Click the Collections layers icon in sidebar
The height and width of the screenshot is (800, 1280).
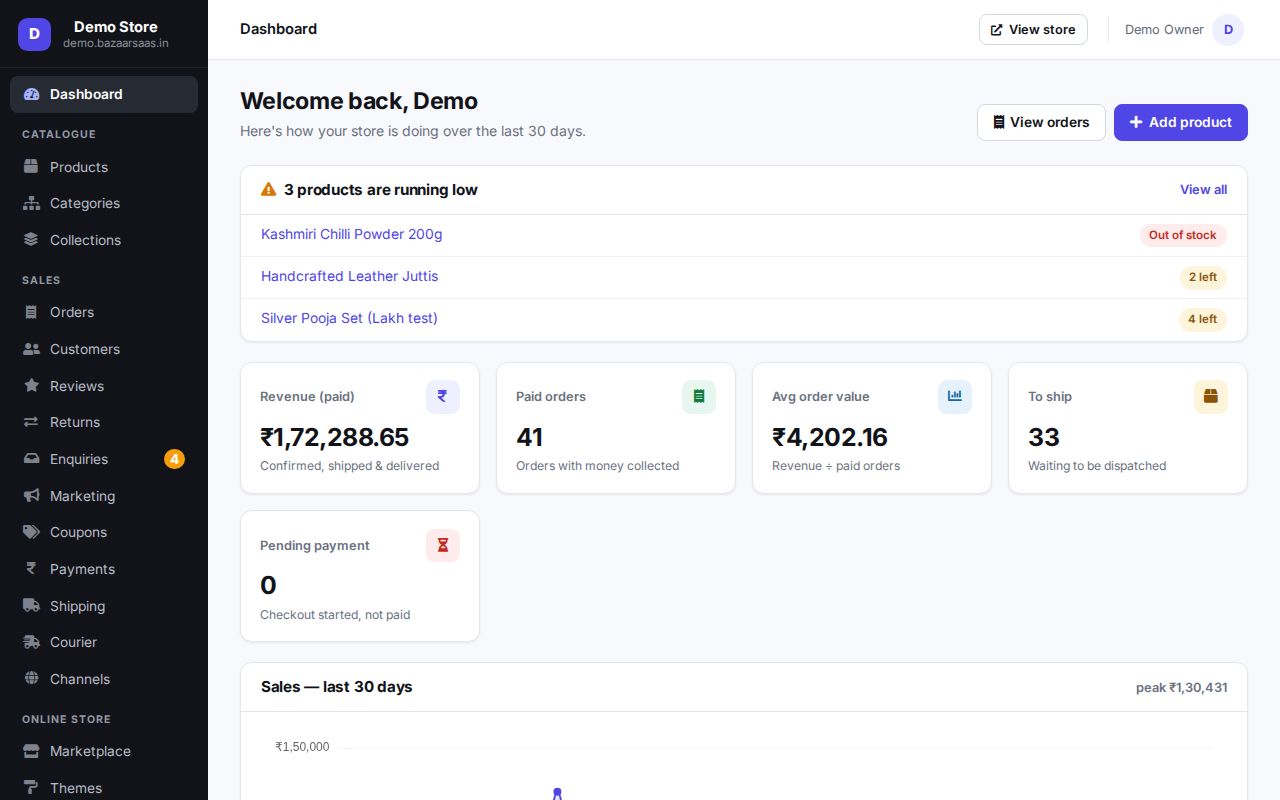31,240
